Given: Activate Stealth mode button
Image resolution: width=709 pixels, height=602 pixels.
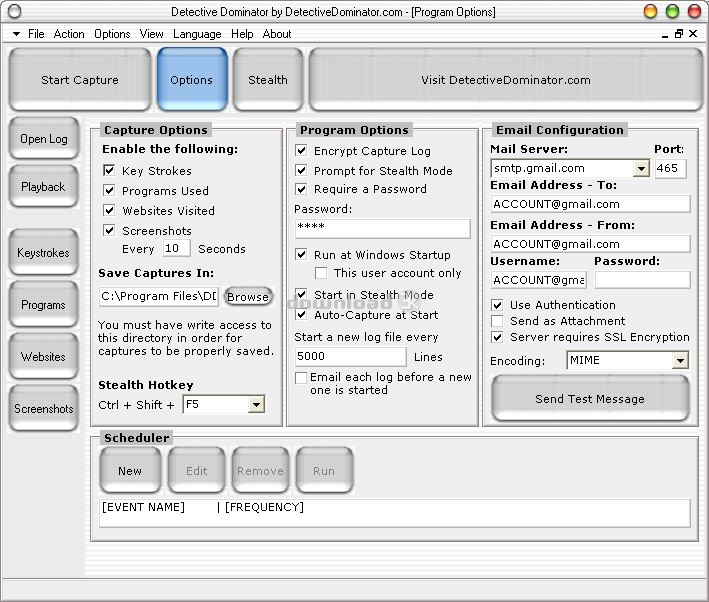Looking at the screenshot, I should click(x=268, y=80).
